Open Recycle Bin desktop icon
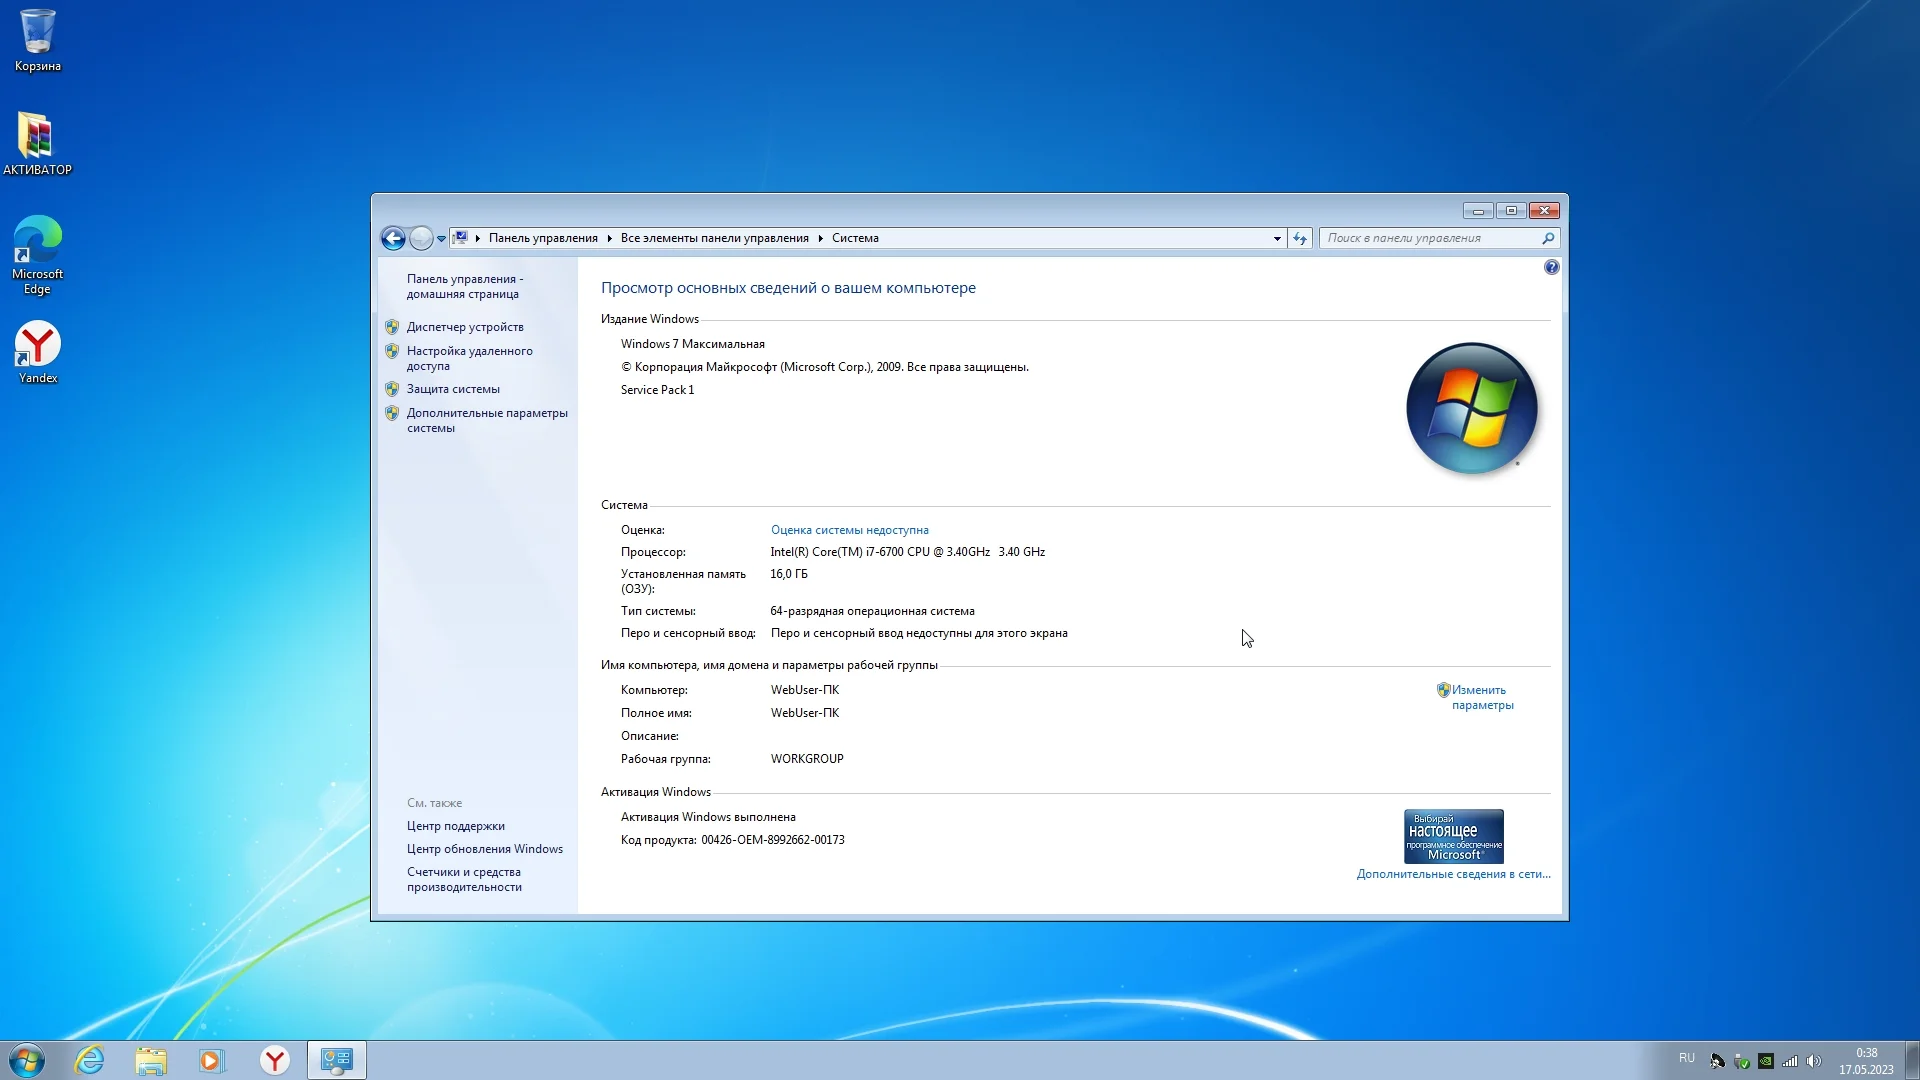The image size is (1920, 1080). tap(37, 40)
